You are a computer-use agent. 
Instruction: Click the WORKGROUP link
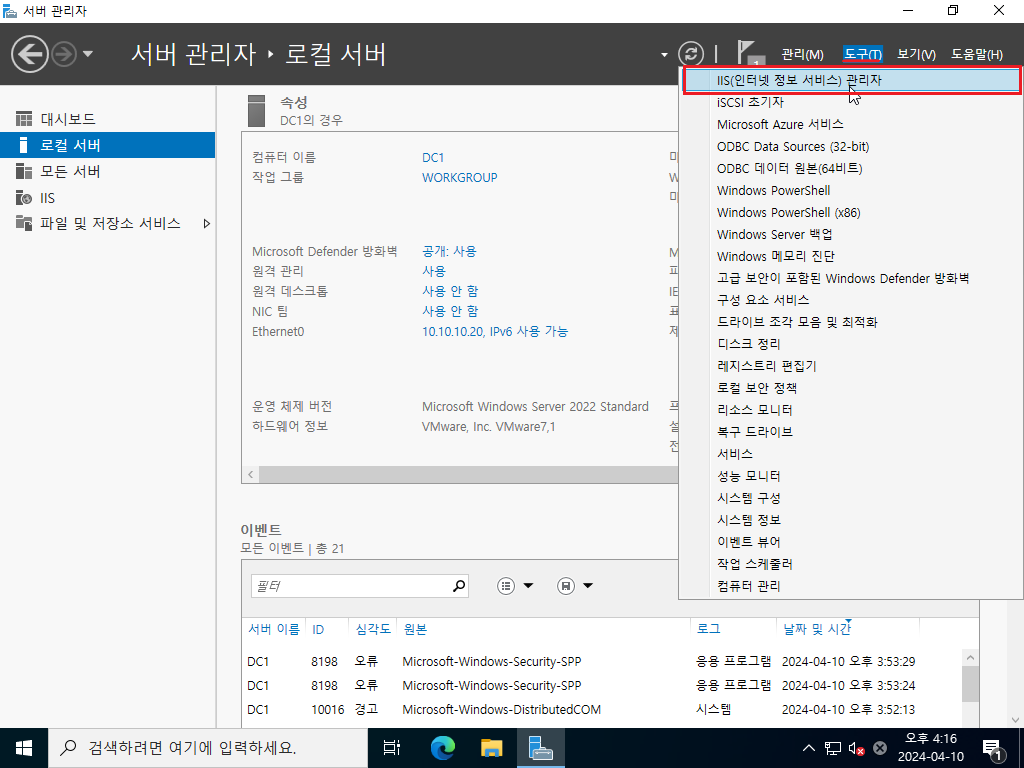(x=460, y=178)
